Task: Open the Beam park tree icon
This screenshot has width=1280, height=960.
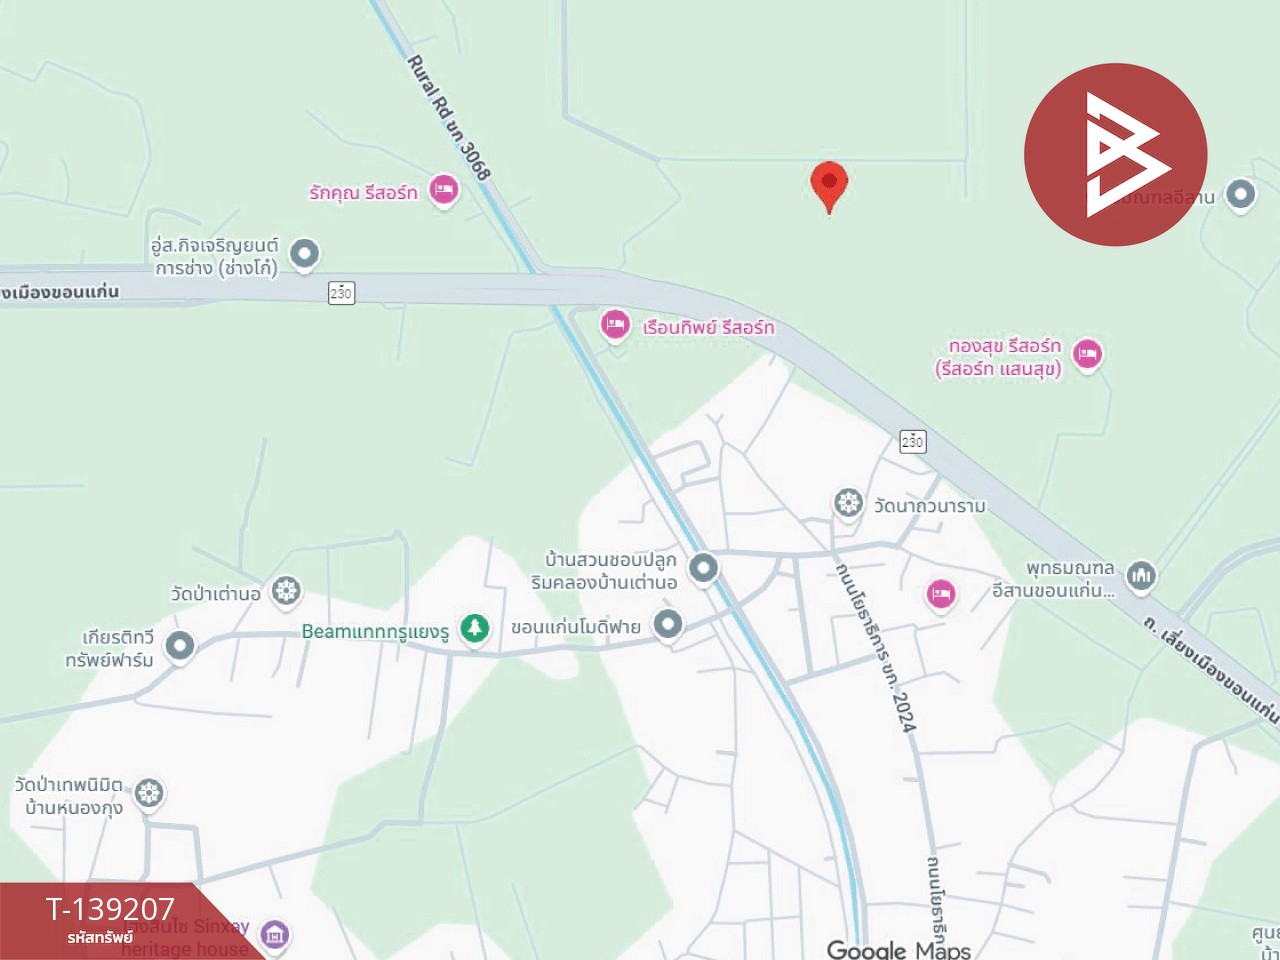Action: [475, 628]
